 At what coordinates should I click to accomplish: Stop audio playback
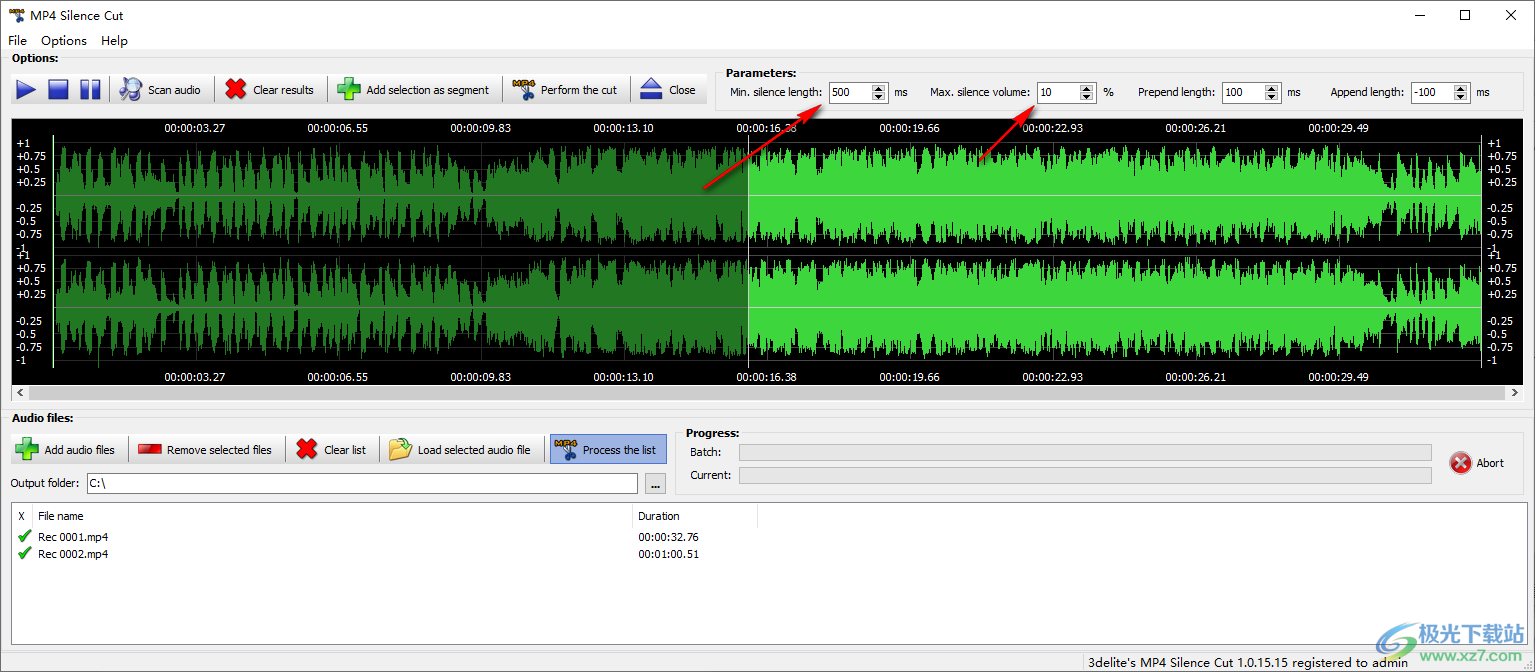click(x=58, y=90)
